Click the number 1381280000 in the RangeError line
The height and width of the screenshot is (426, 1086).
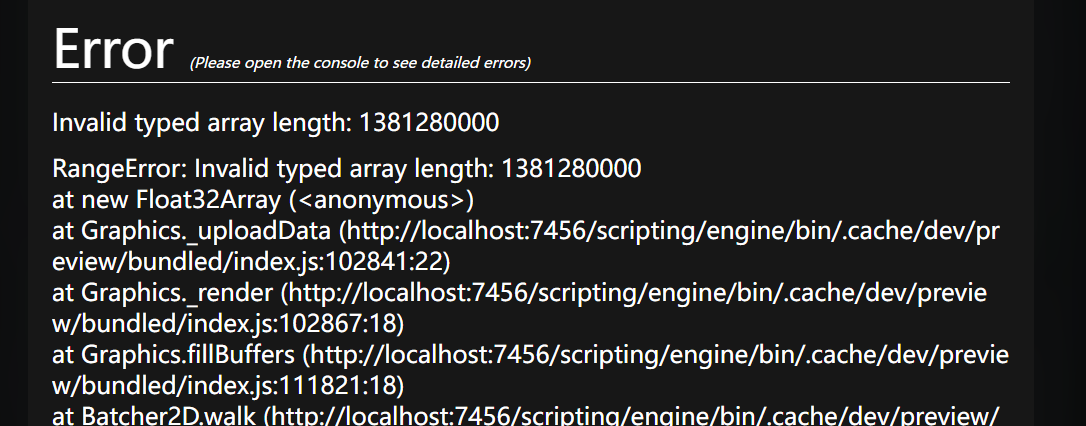click(x=571, y=167)
